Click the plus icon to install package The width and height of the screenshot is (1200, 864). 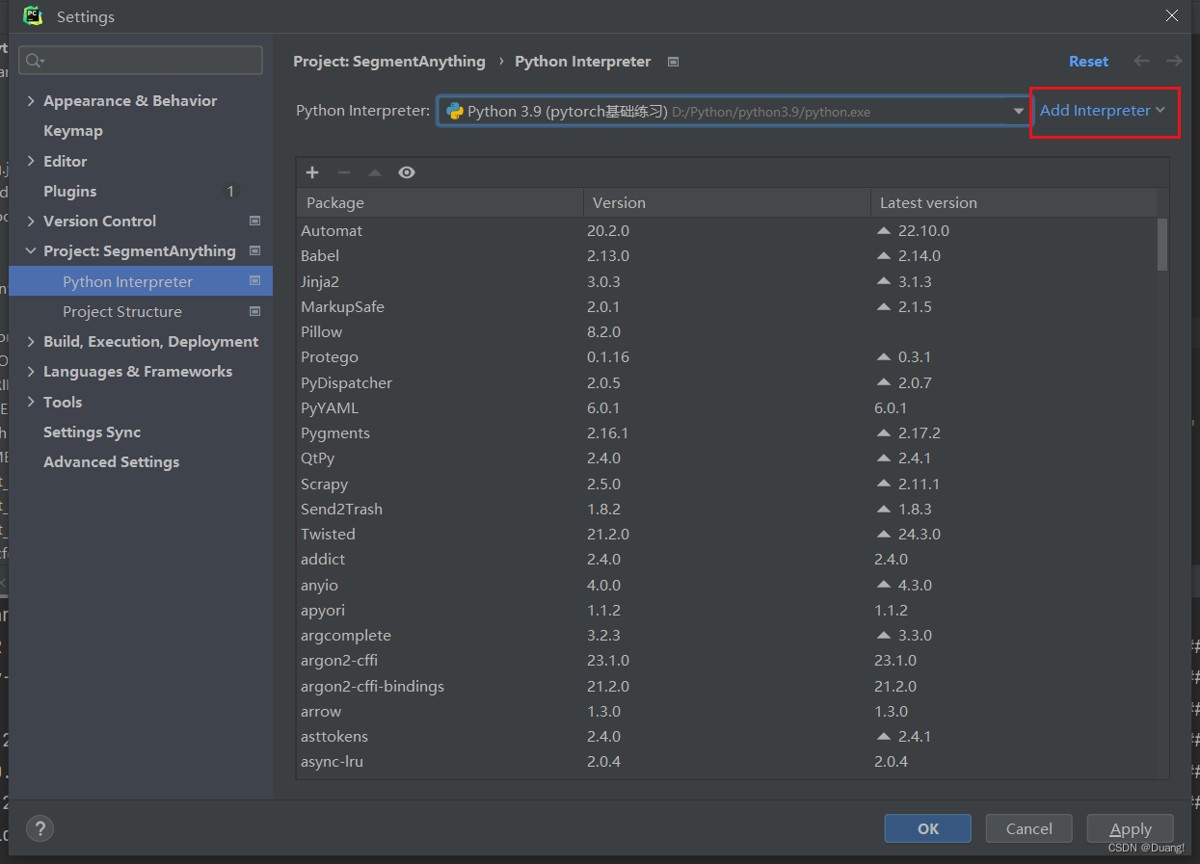312,173
